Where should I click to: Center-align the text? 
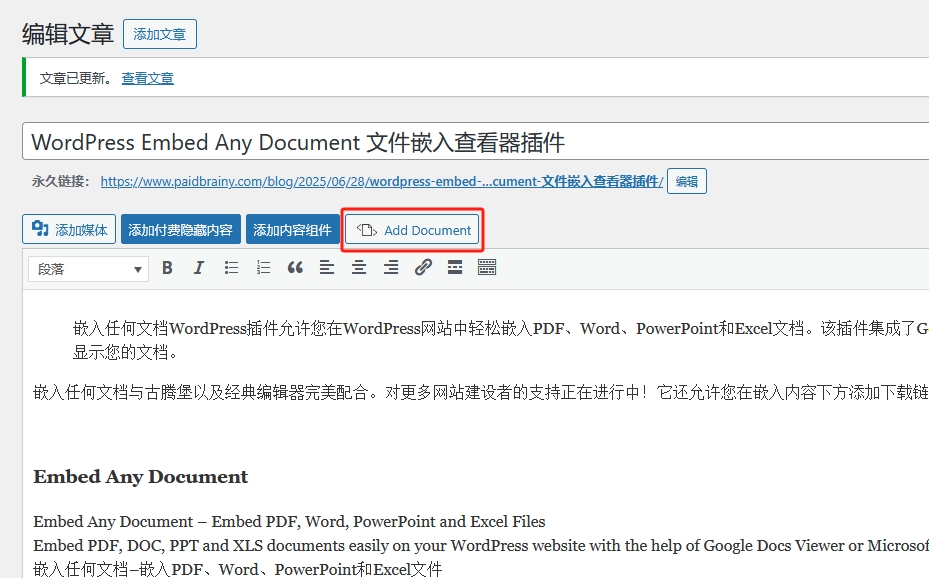point(359,268)
